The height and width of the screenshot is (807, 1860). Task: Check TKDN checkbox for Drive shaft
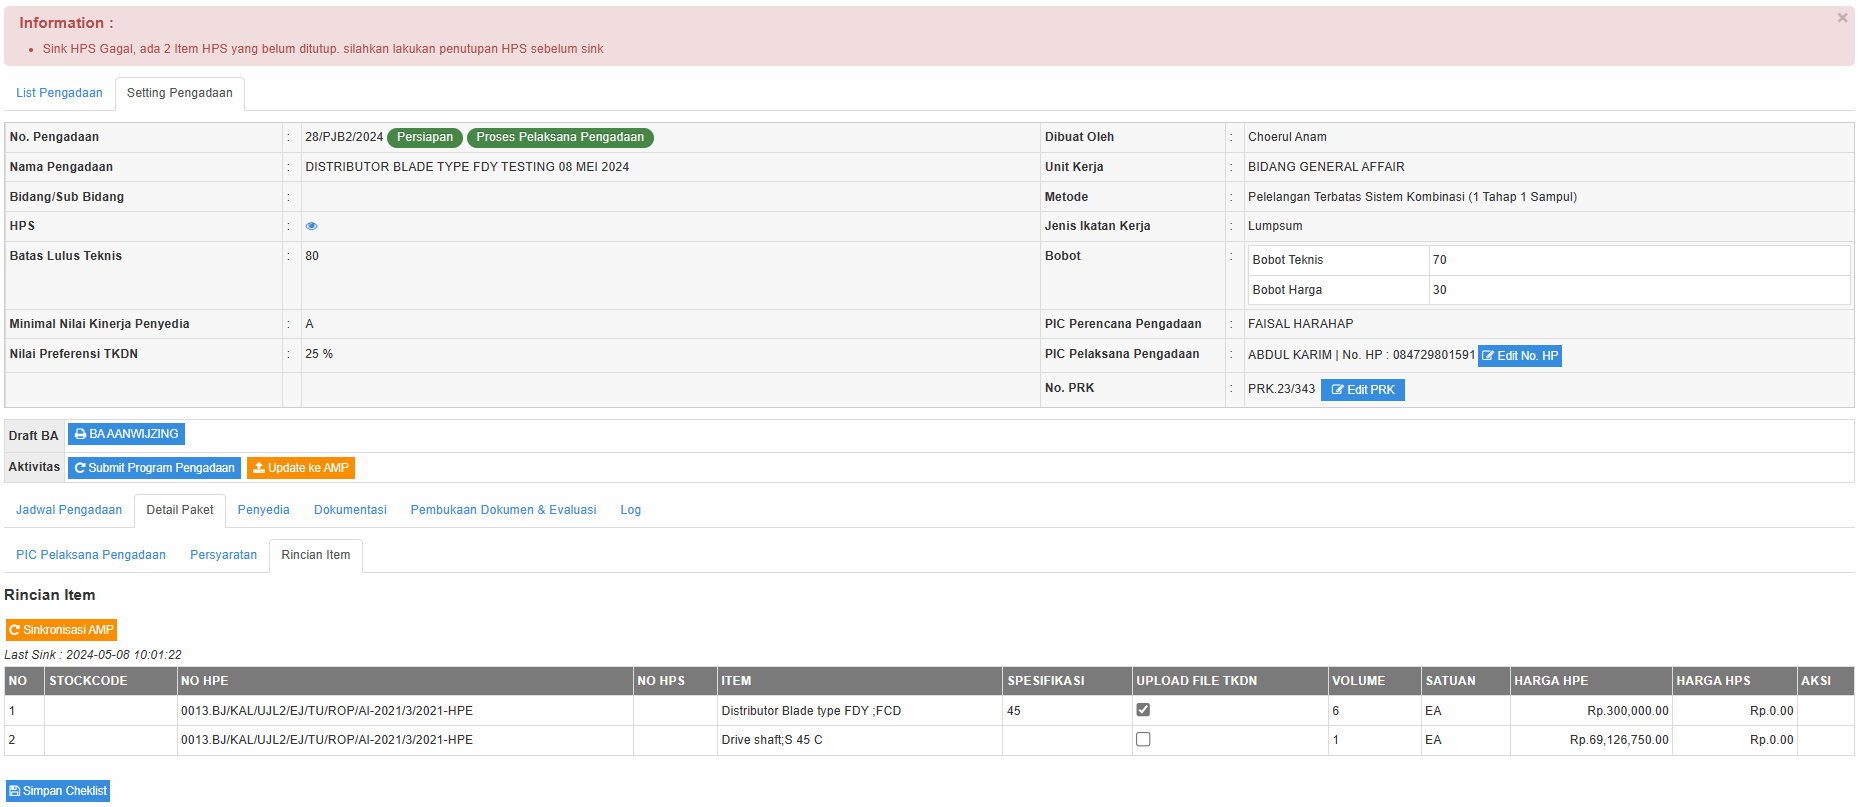pos(1143,739)
